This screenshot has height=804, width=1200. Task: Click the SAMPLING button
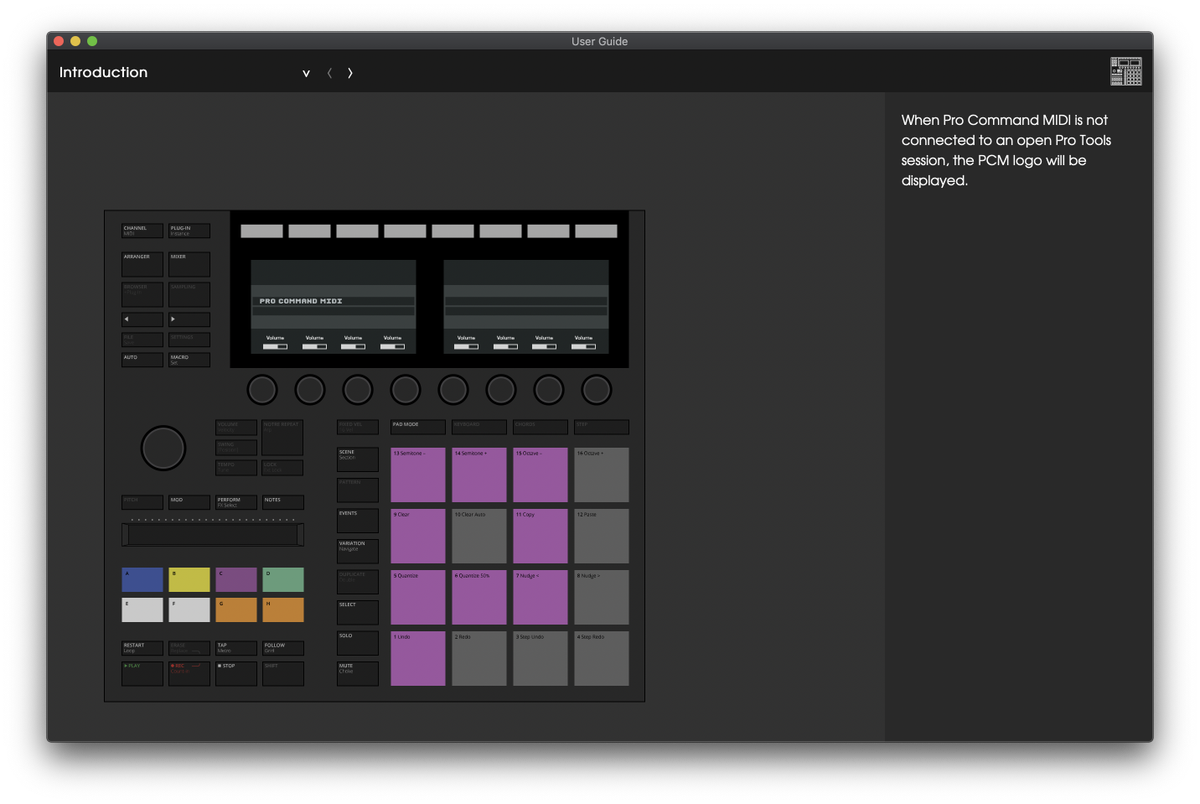189,294
